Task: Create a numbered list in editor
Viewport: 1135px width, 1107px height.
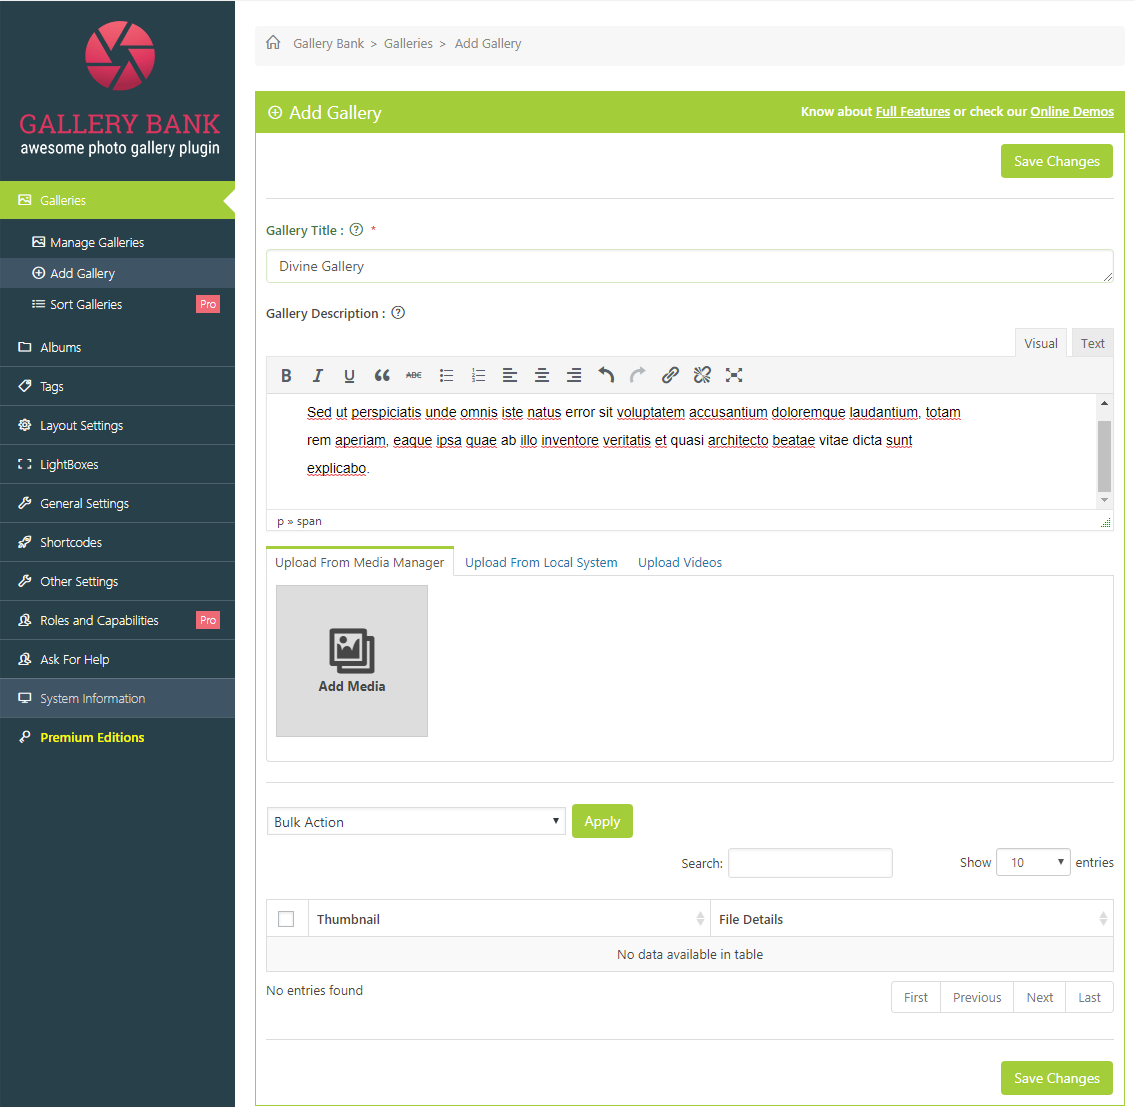Action: pyautogui.click(x=478, y=375)
